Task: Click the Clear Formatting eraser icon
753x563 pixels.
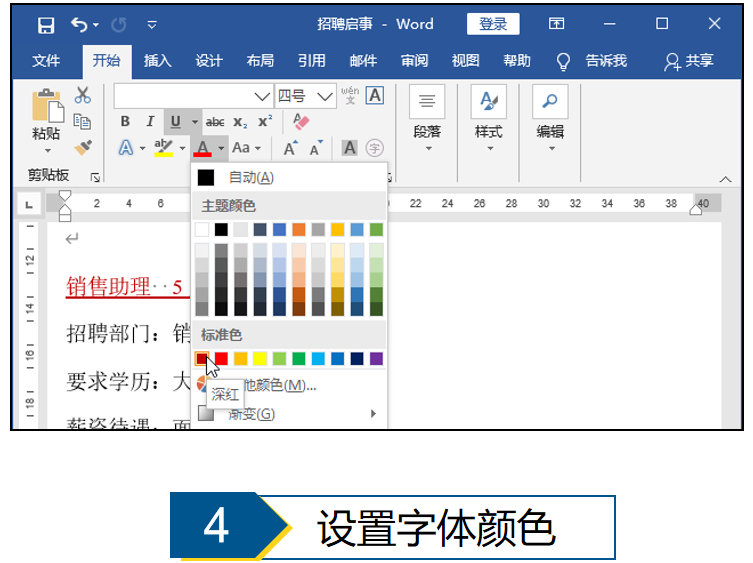Action: point(301,121)
